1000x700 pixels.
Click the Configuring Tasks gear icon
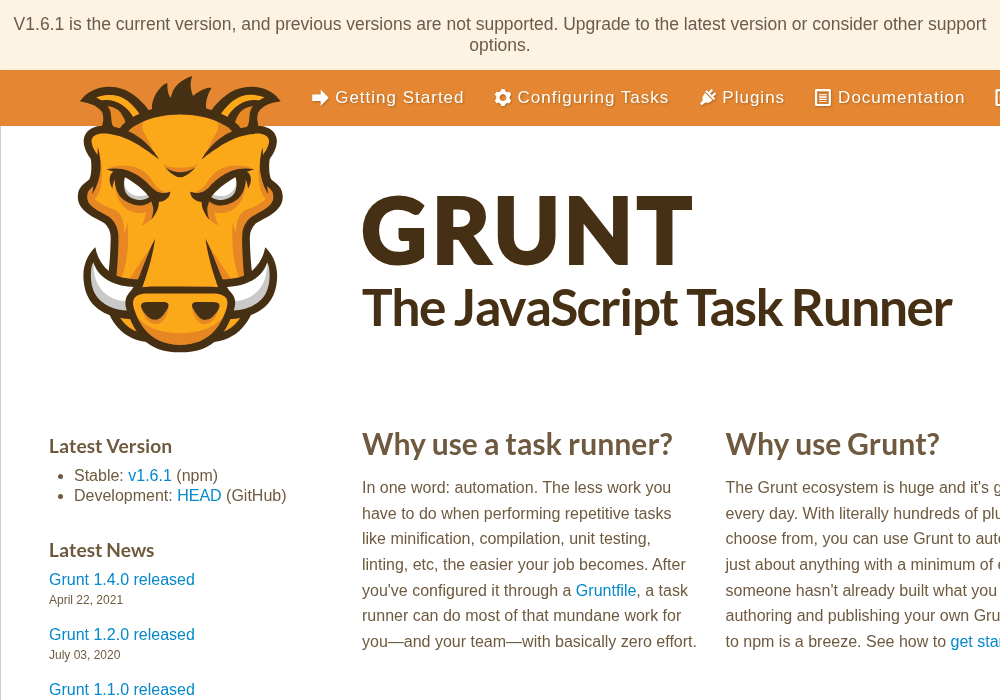tap(503, 98)
